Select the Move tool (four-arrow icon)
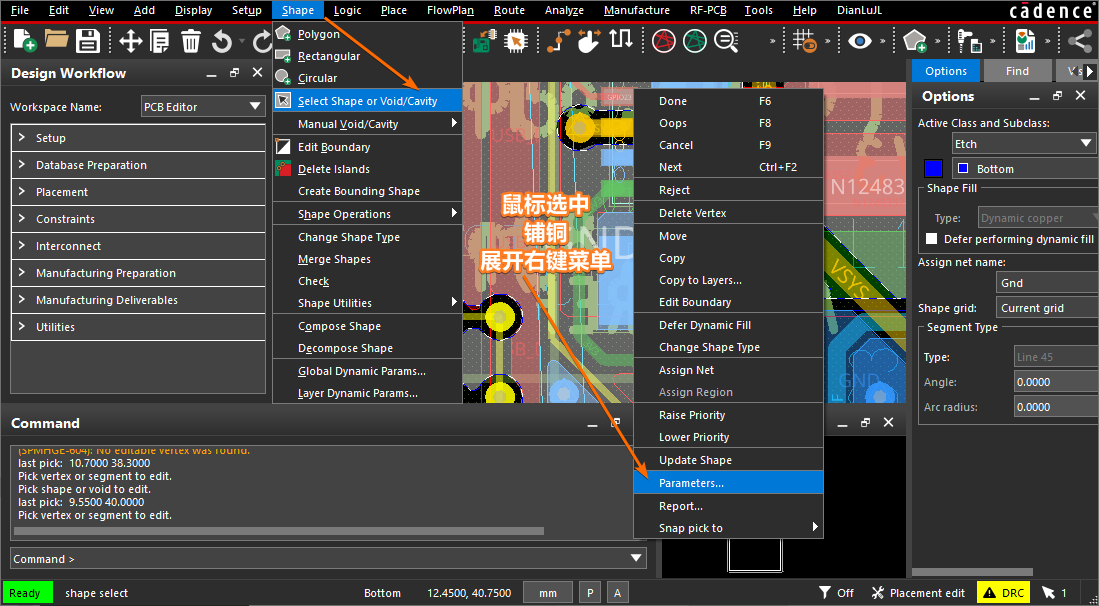 coord(130,41)
